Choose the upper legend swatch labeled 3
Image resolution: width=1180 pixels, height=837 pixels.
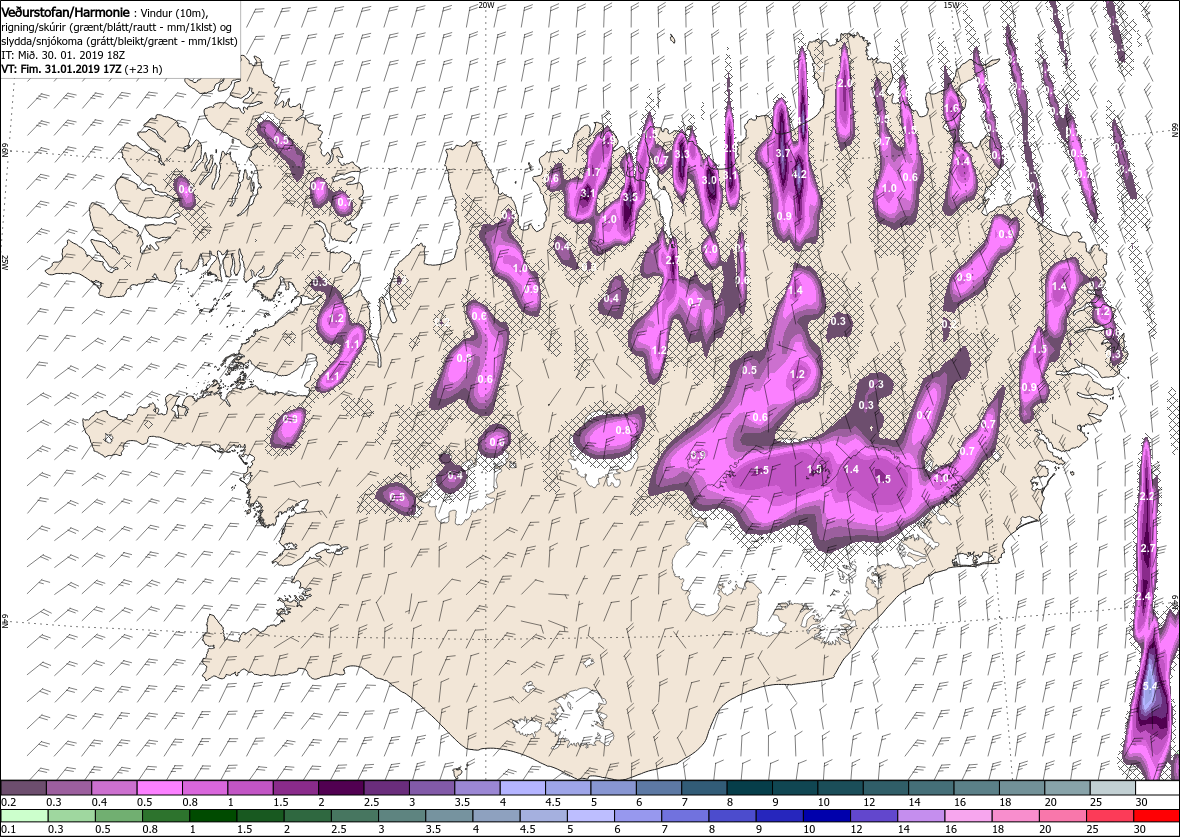(432, 787)
